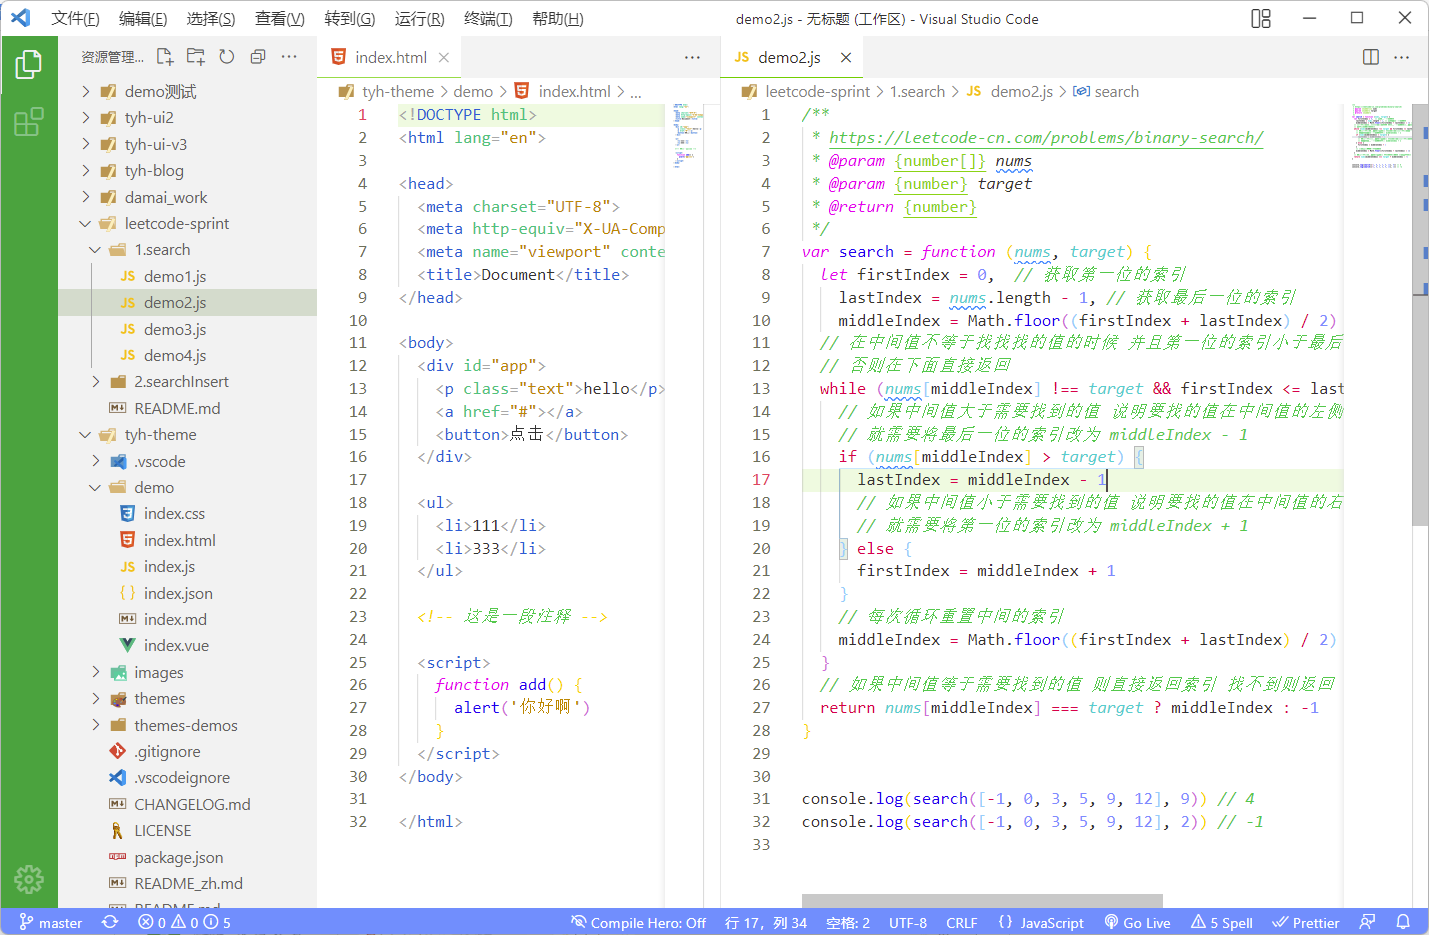The image size is (1429, 935).
Task: Click the Prettier status item
Action: click(1305, 922)
